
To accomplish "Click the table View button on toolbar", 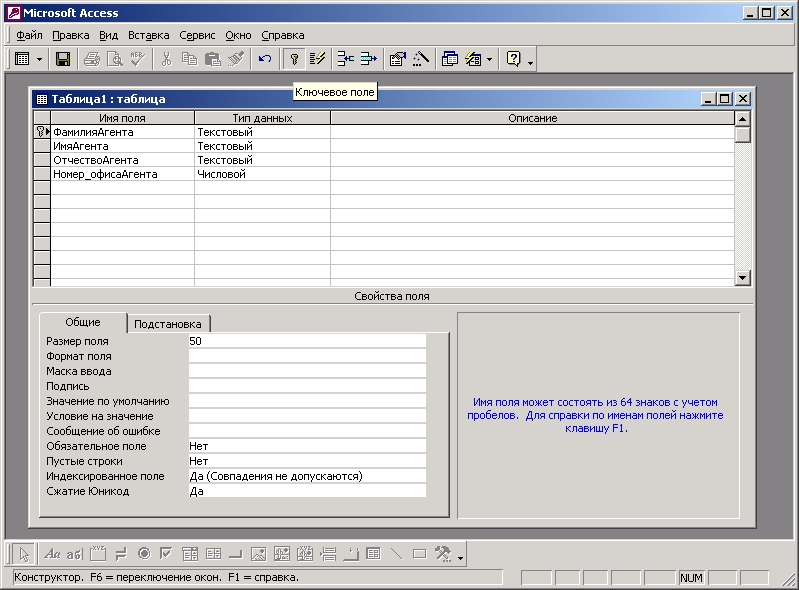I will point(22,59).
